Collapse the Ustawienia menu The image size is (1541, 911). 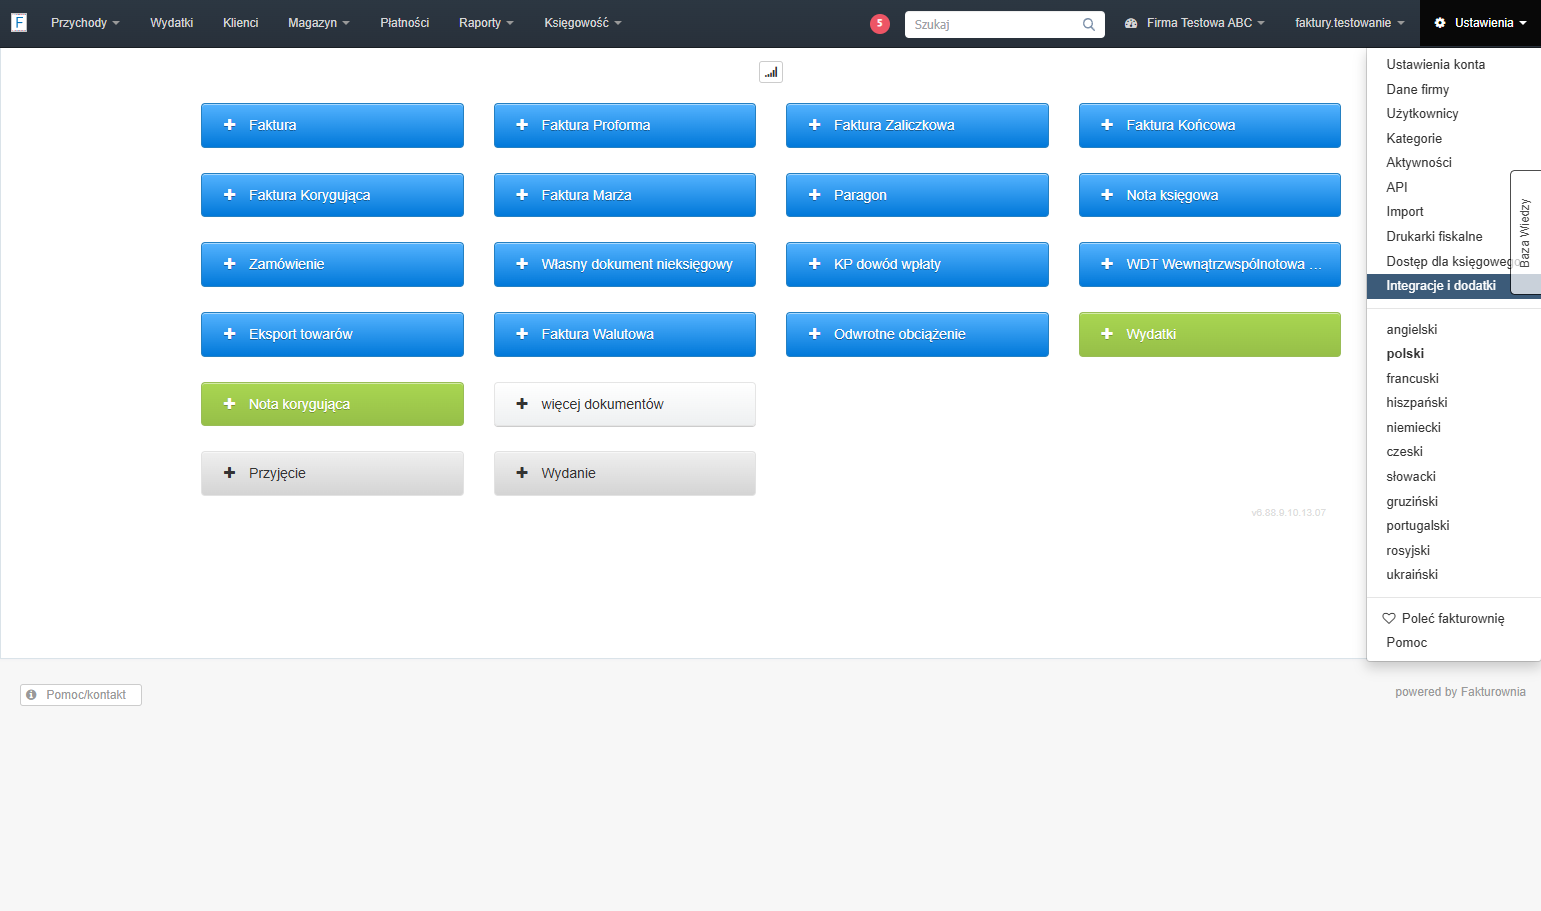click(x=1480, y=23)
